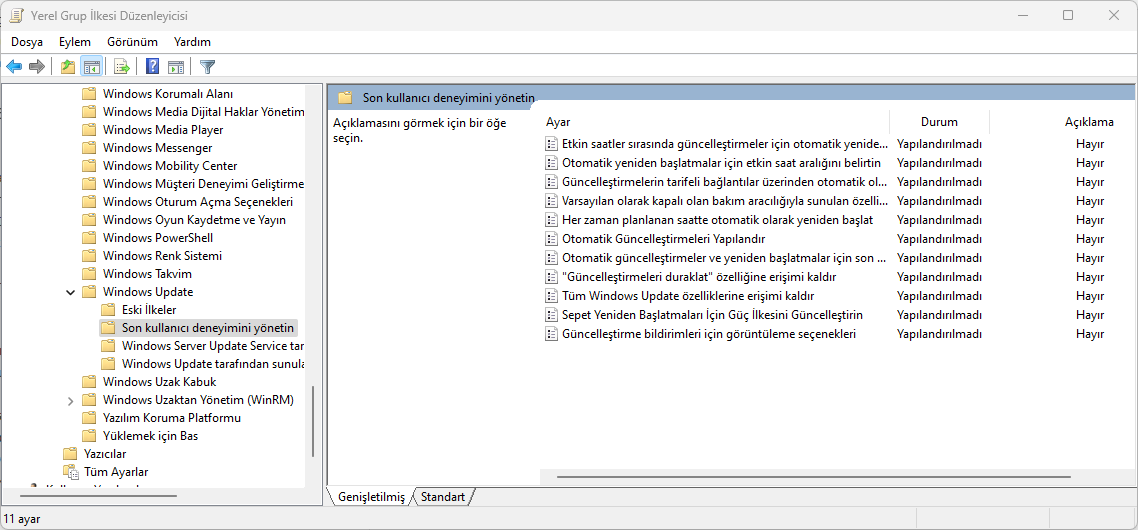Click the Windows Media Player folder icon
Screen dimensions: 1138x530
click(x=89, y=130)
